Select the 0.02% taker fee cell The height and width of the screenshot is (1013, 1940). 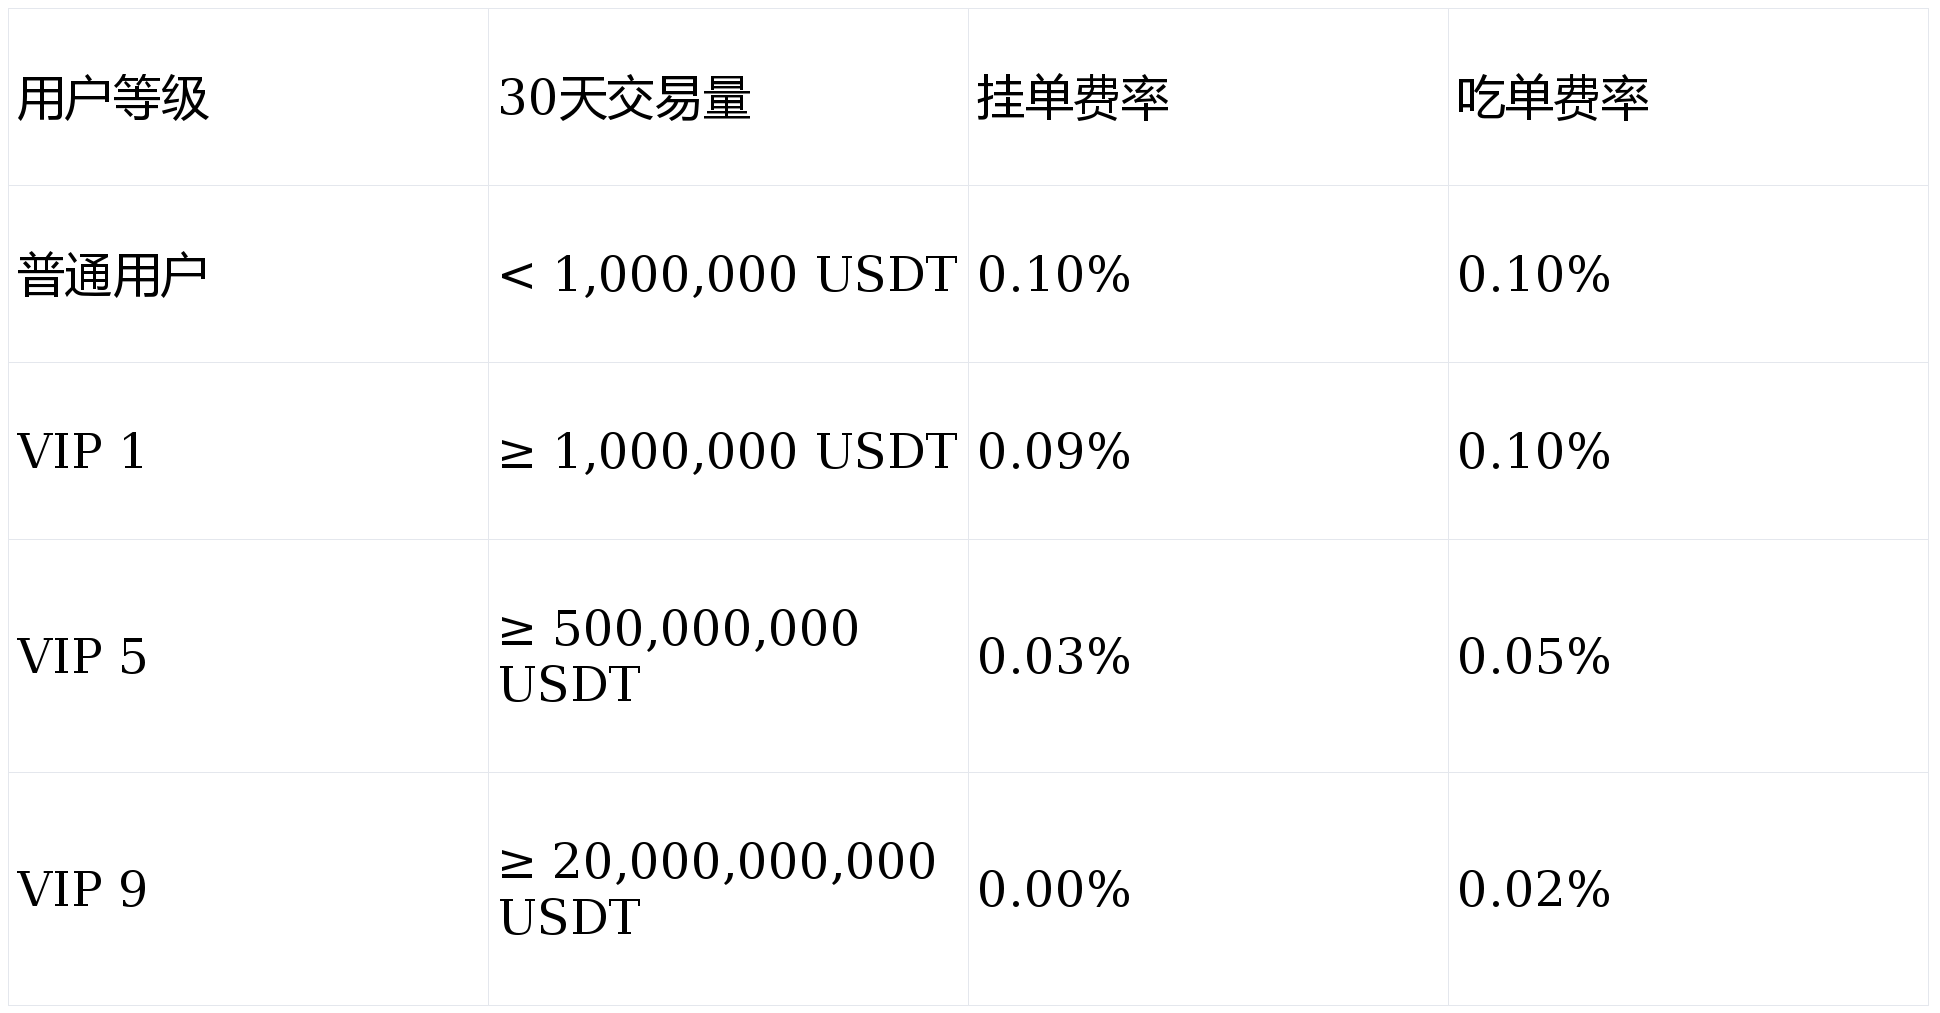coord(1534,890)
